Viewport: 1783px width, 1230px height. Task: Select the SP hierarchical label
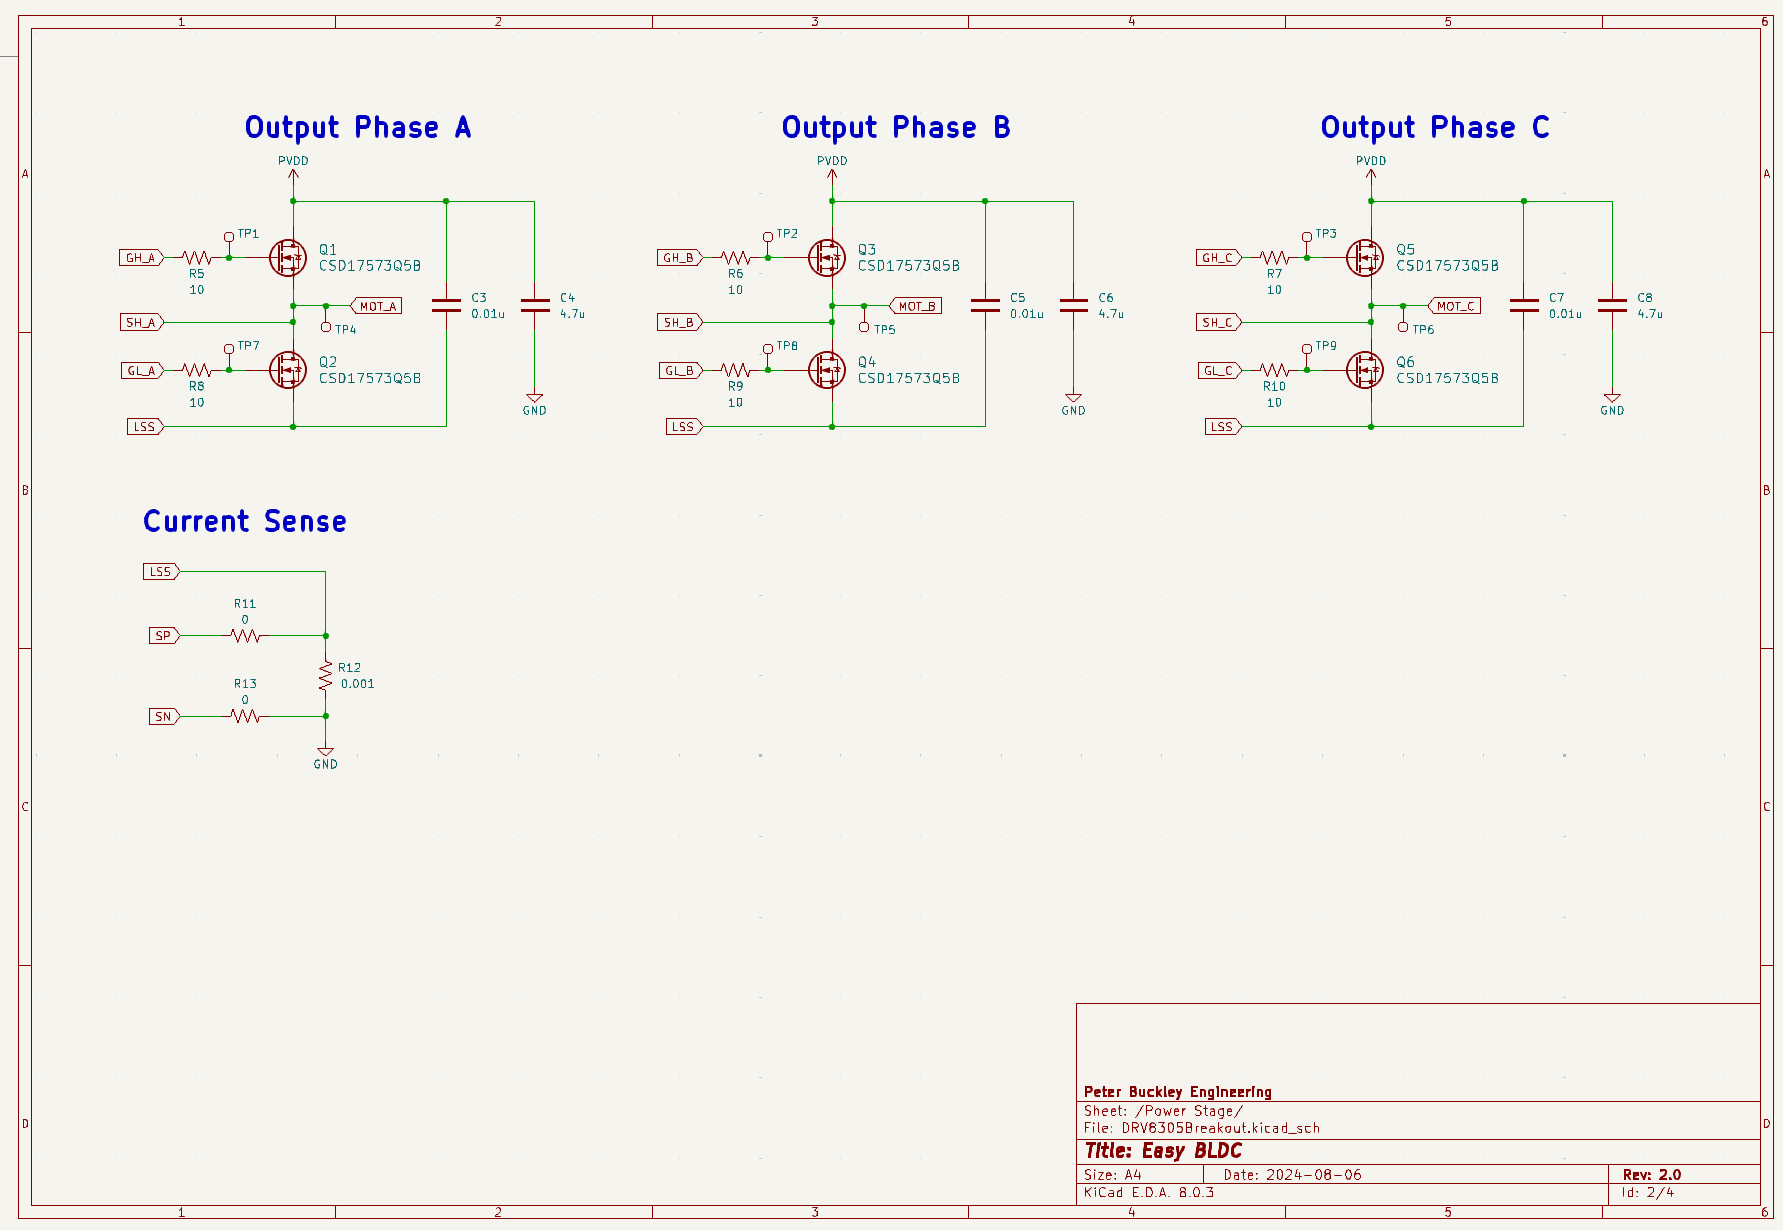(165, 636)
